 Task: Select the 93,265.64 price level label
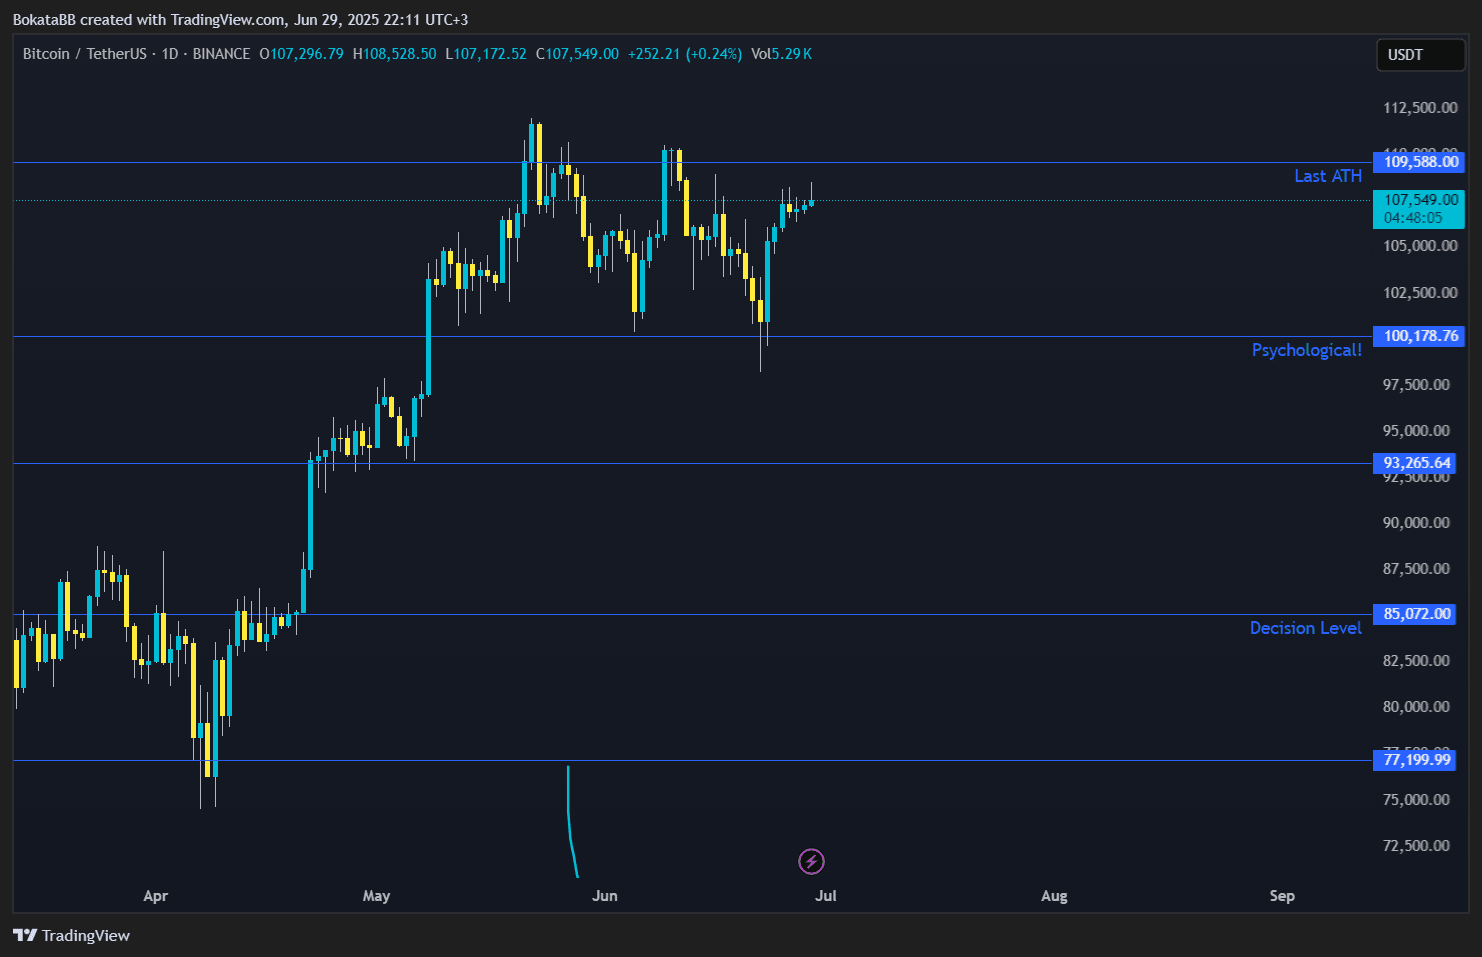pyautogui.click(x=1416, y=463)
